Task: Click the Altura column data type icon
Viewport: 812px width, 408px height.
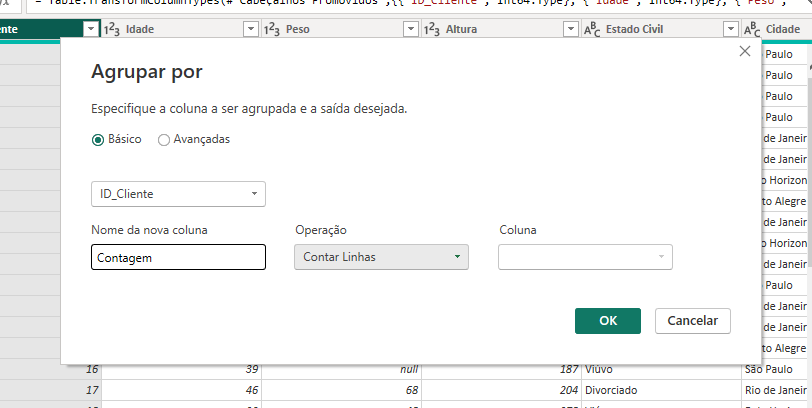Action: pos(431,30)
